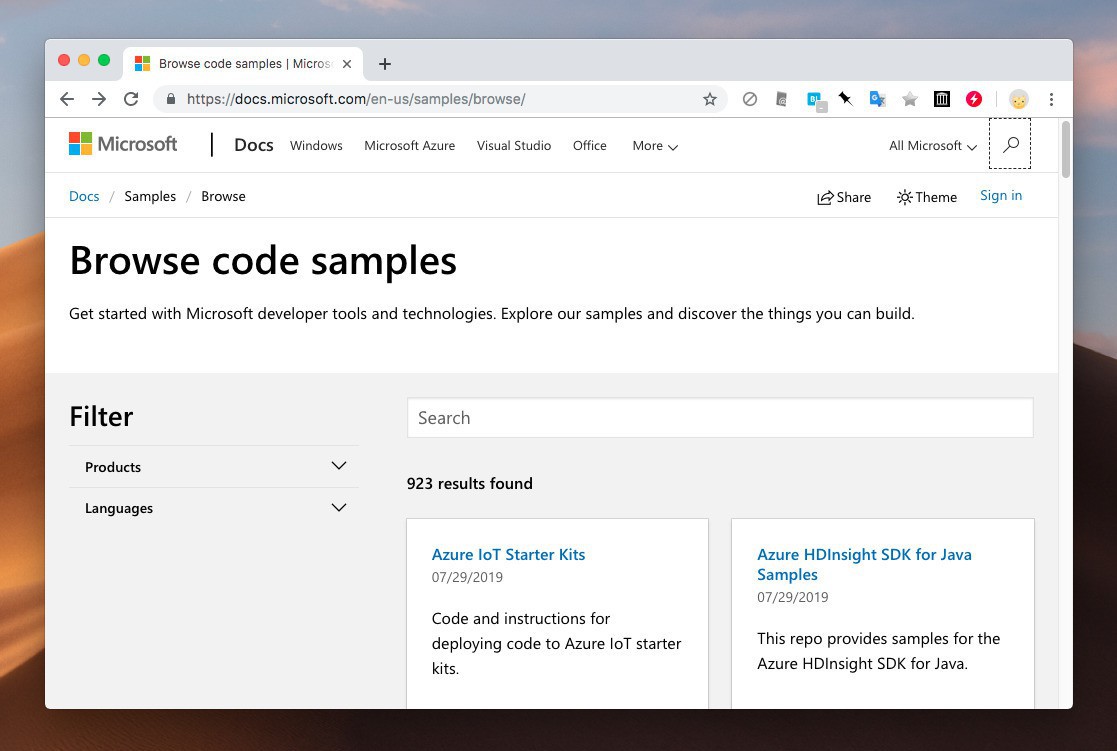Open the More dropdown in navigation

point(655,146)
